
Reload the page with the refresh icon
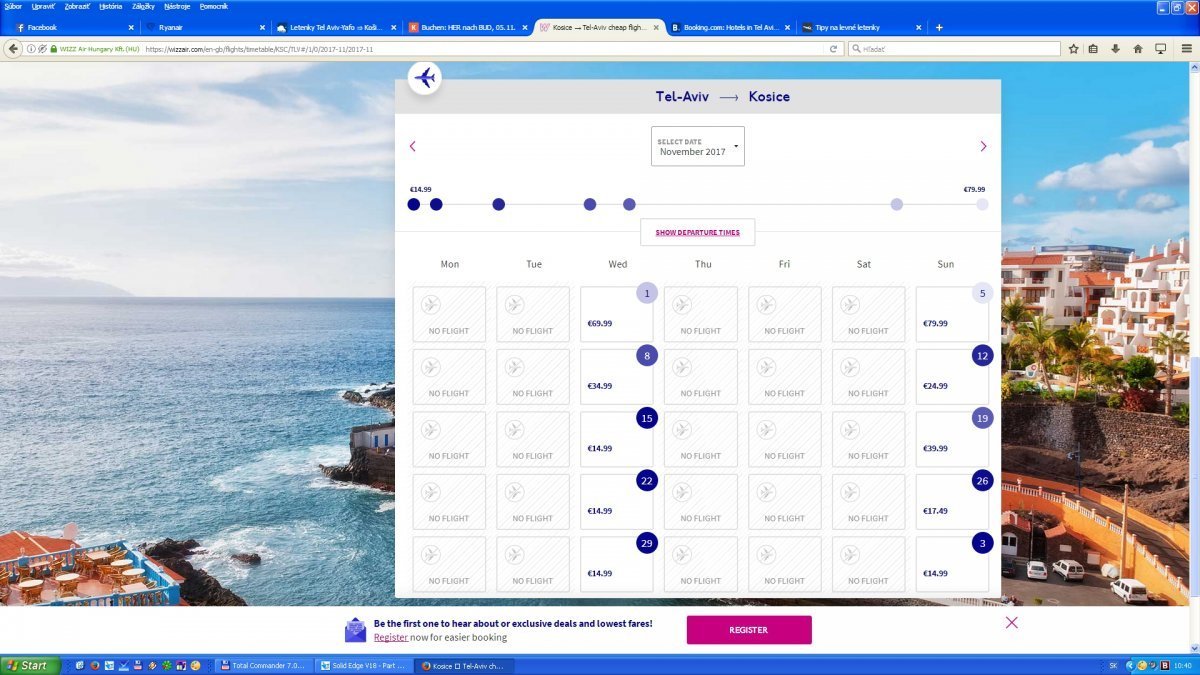coord(833,48)
